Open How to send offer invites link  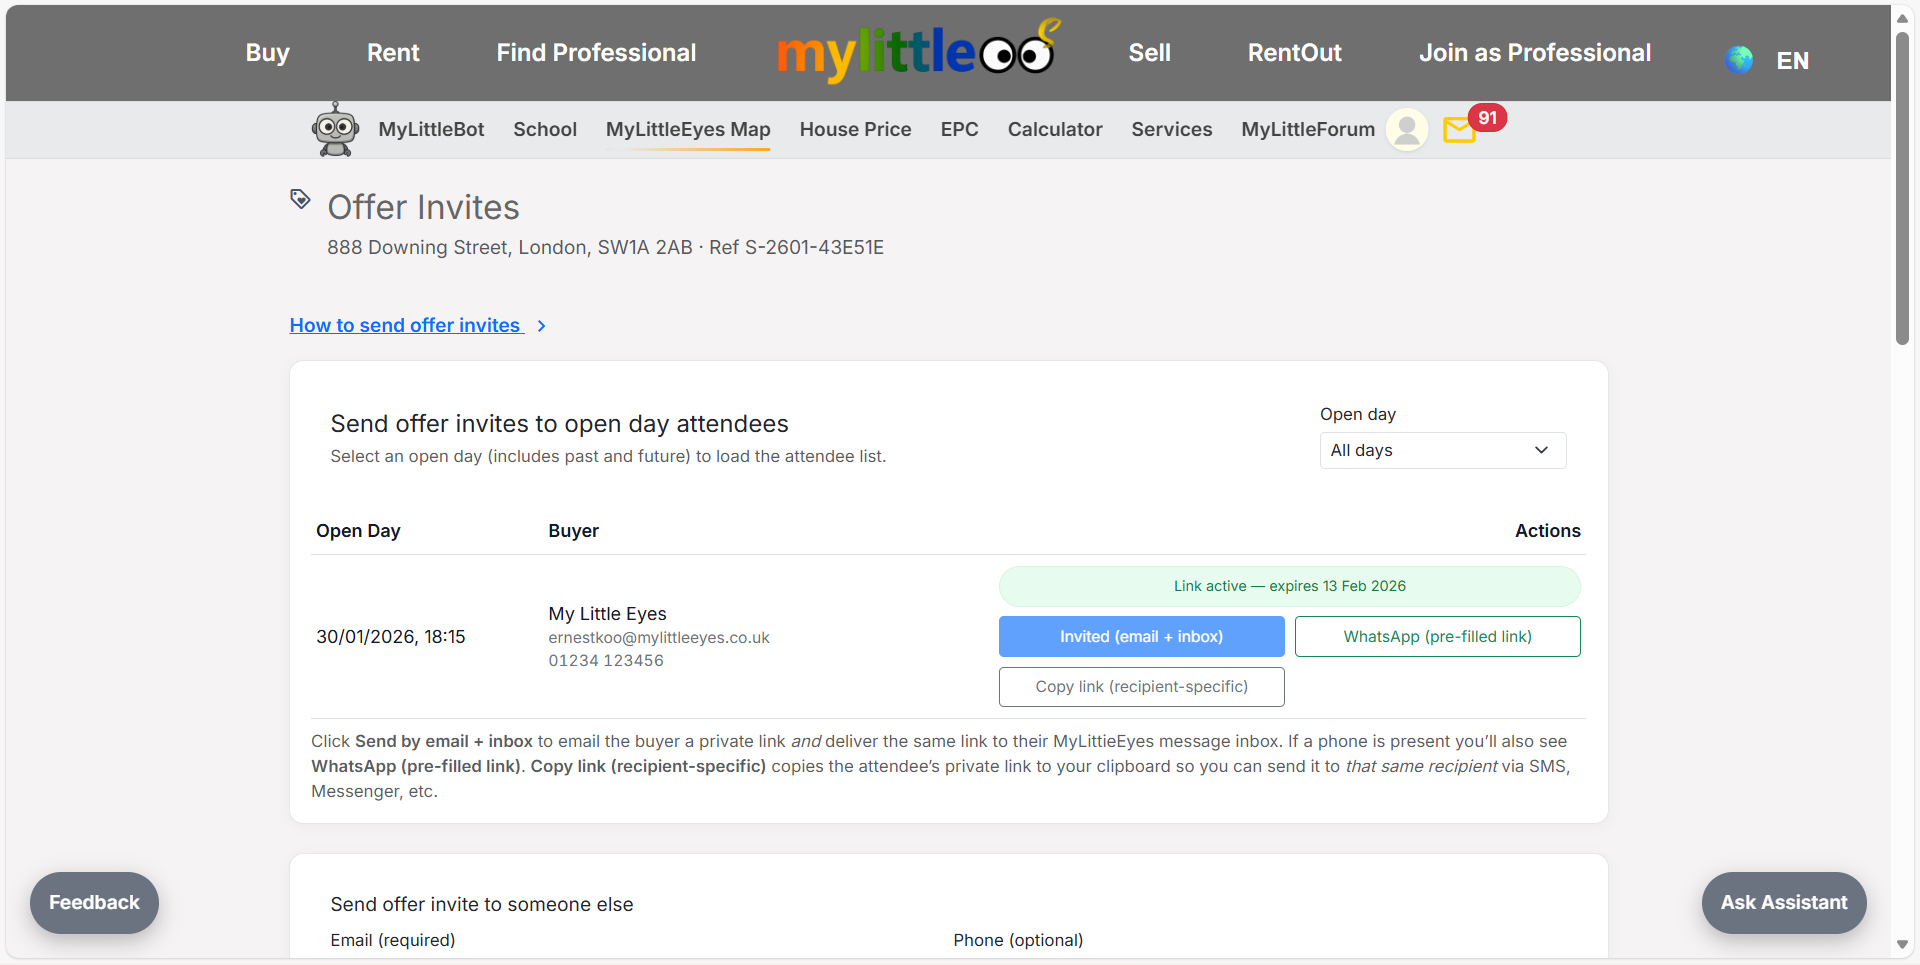405,326
